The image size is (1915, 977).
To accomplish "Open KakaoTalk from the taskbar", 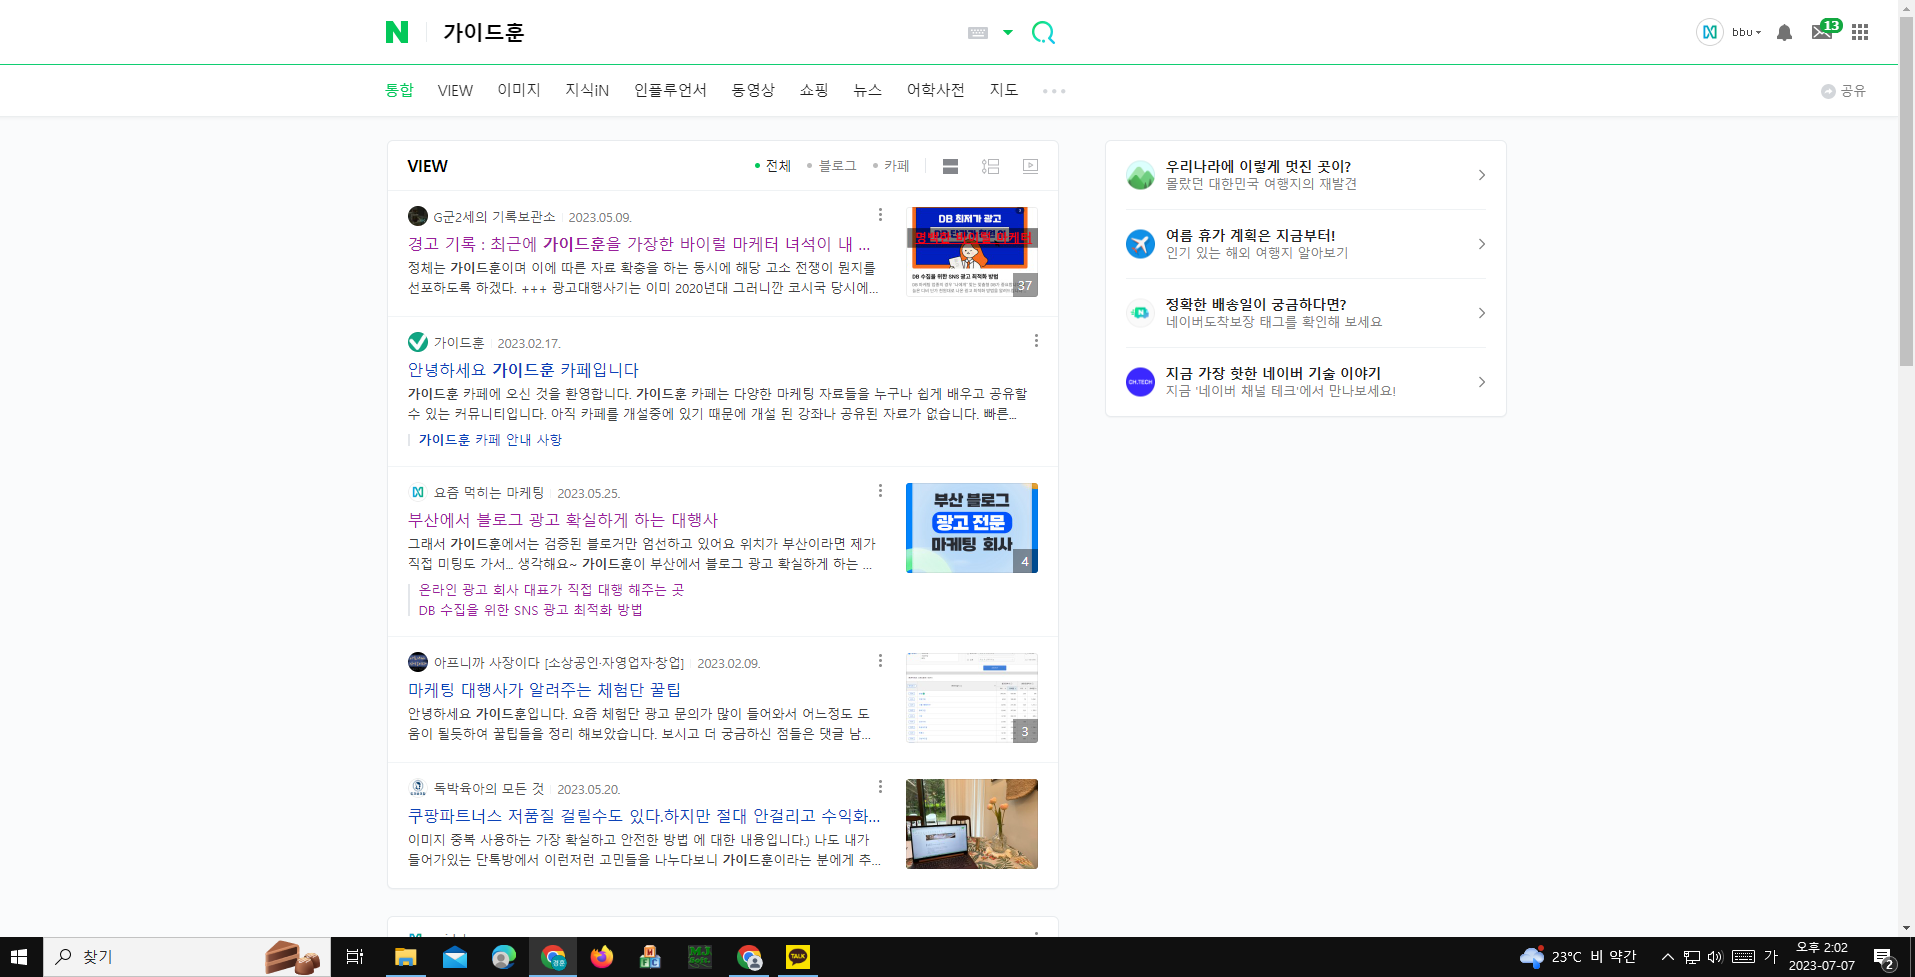I will pos(798,957).
